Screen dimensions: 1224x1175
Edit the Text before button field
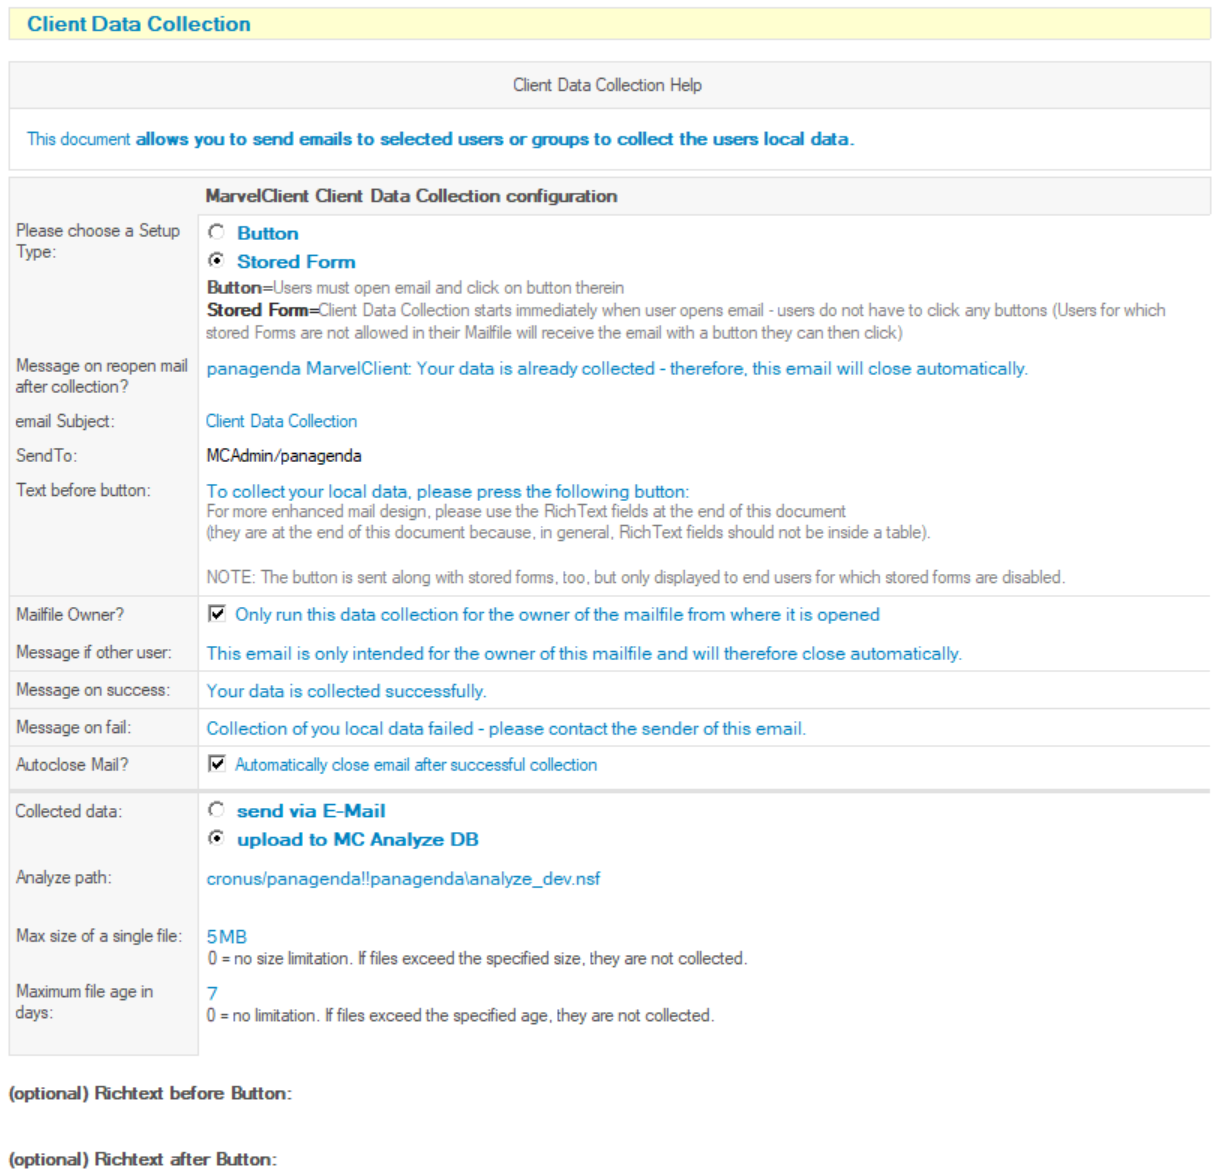[x=447, y=491]
